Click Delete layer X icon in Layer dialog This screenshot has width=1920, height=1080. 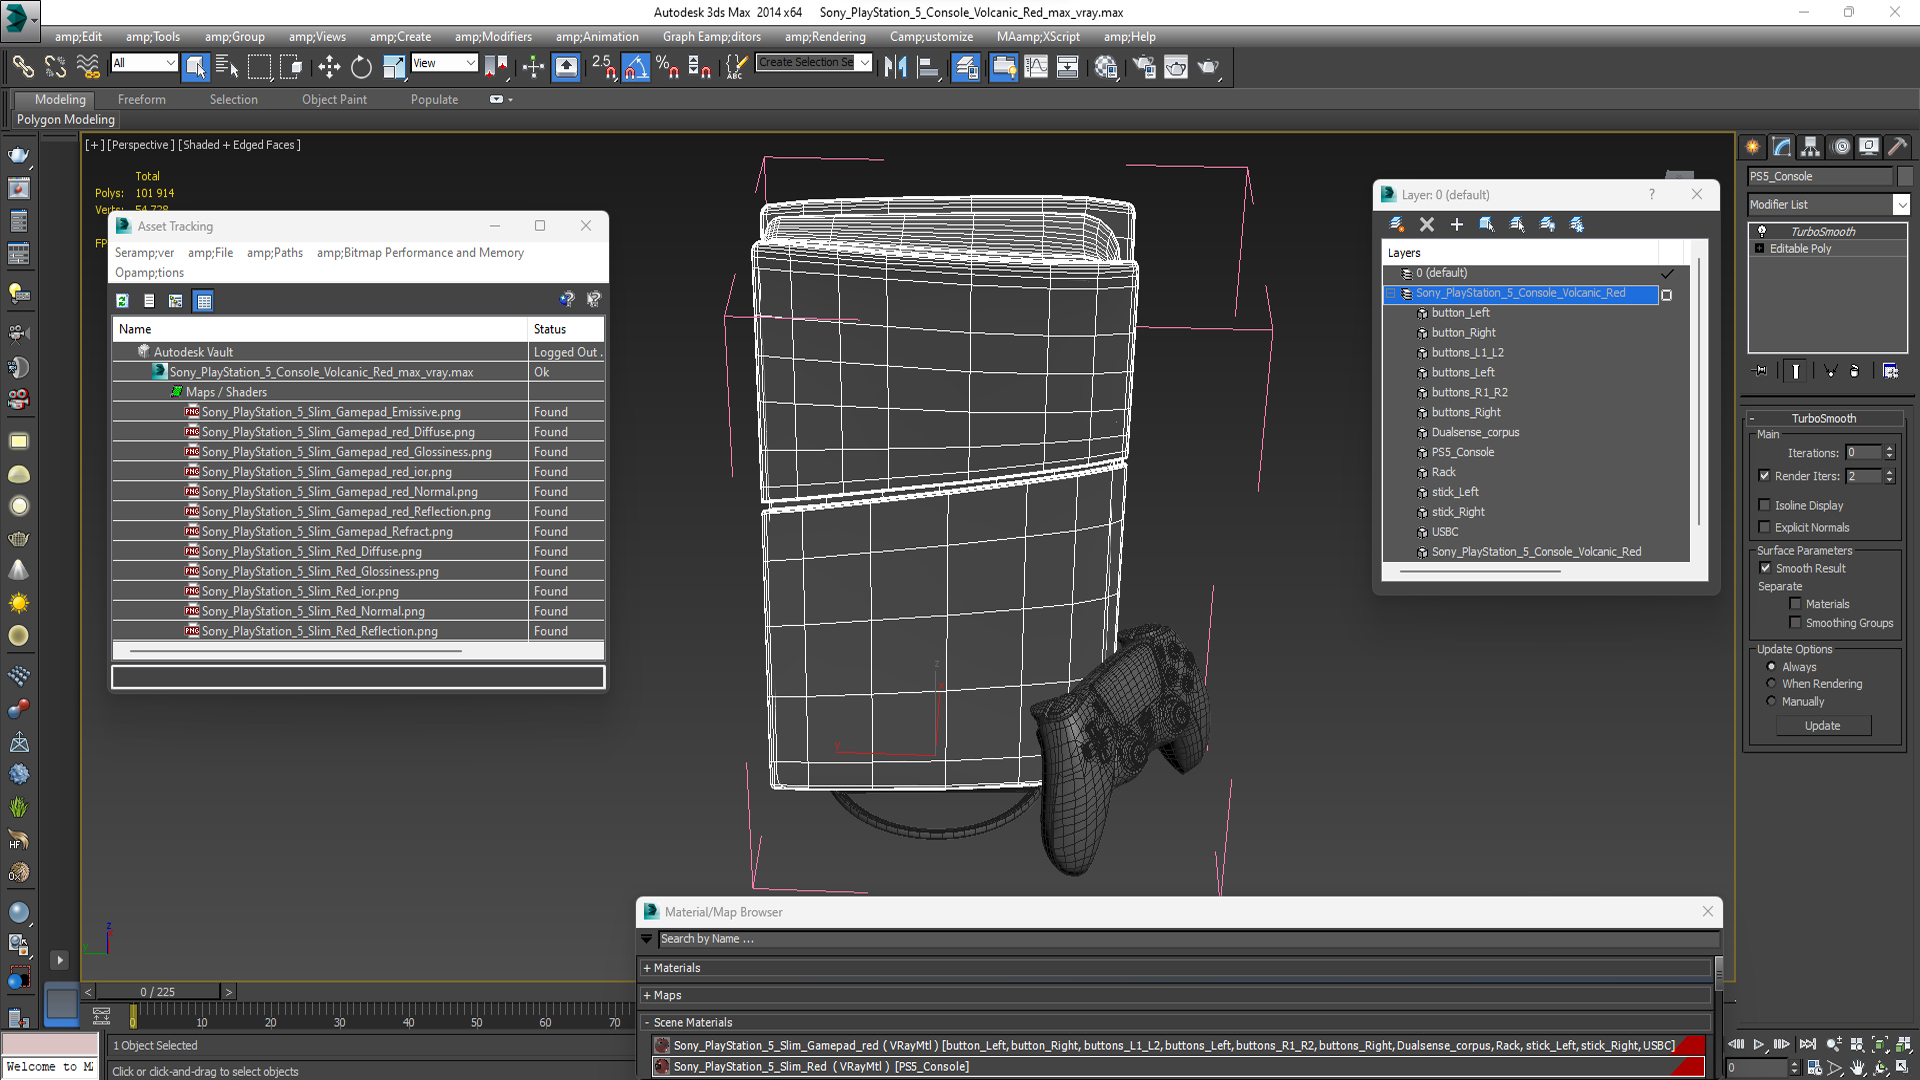(x=1427, y=224)
